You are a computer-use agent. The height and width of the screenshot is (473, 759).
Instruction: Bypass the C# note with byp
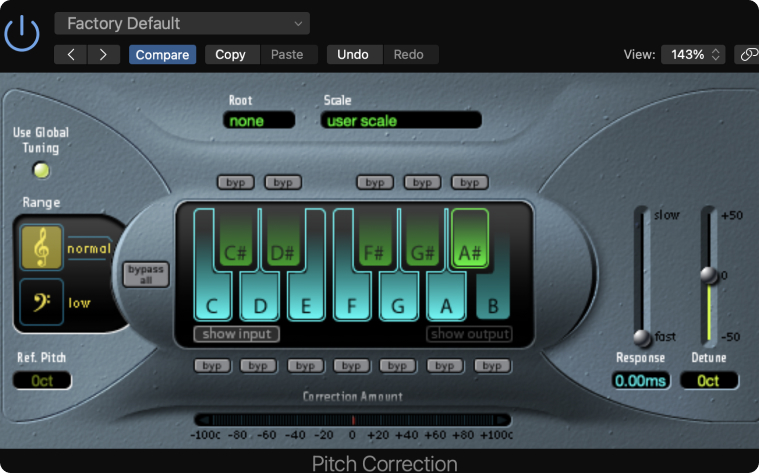236,183
